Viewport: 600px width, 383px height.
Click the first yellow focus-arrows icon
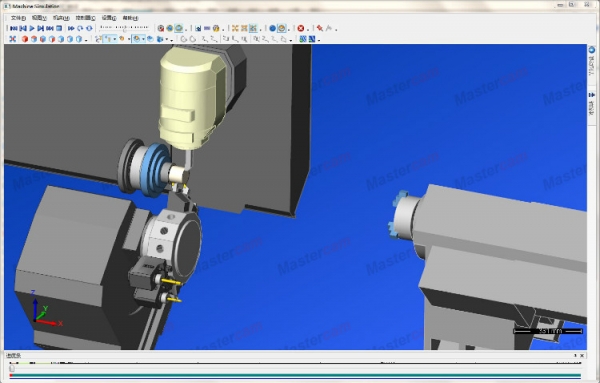pyautogui.click(x=235, y=28)
